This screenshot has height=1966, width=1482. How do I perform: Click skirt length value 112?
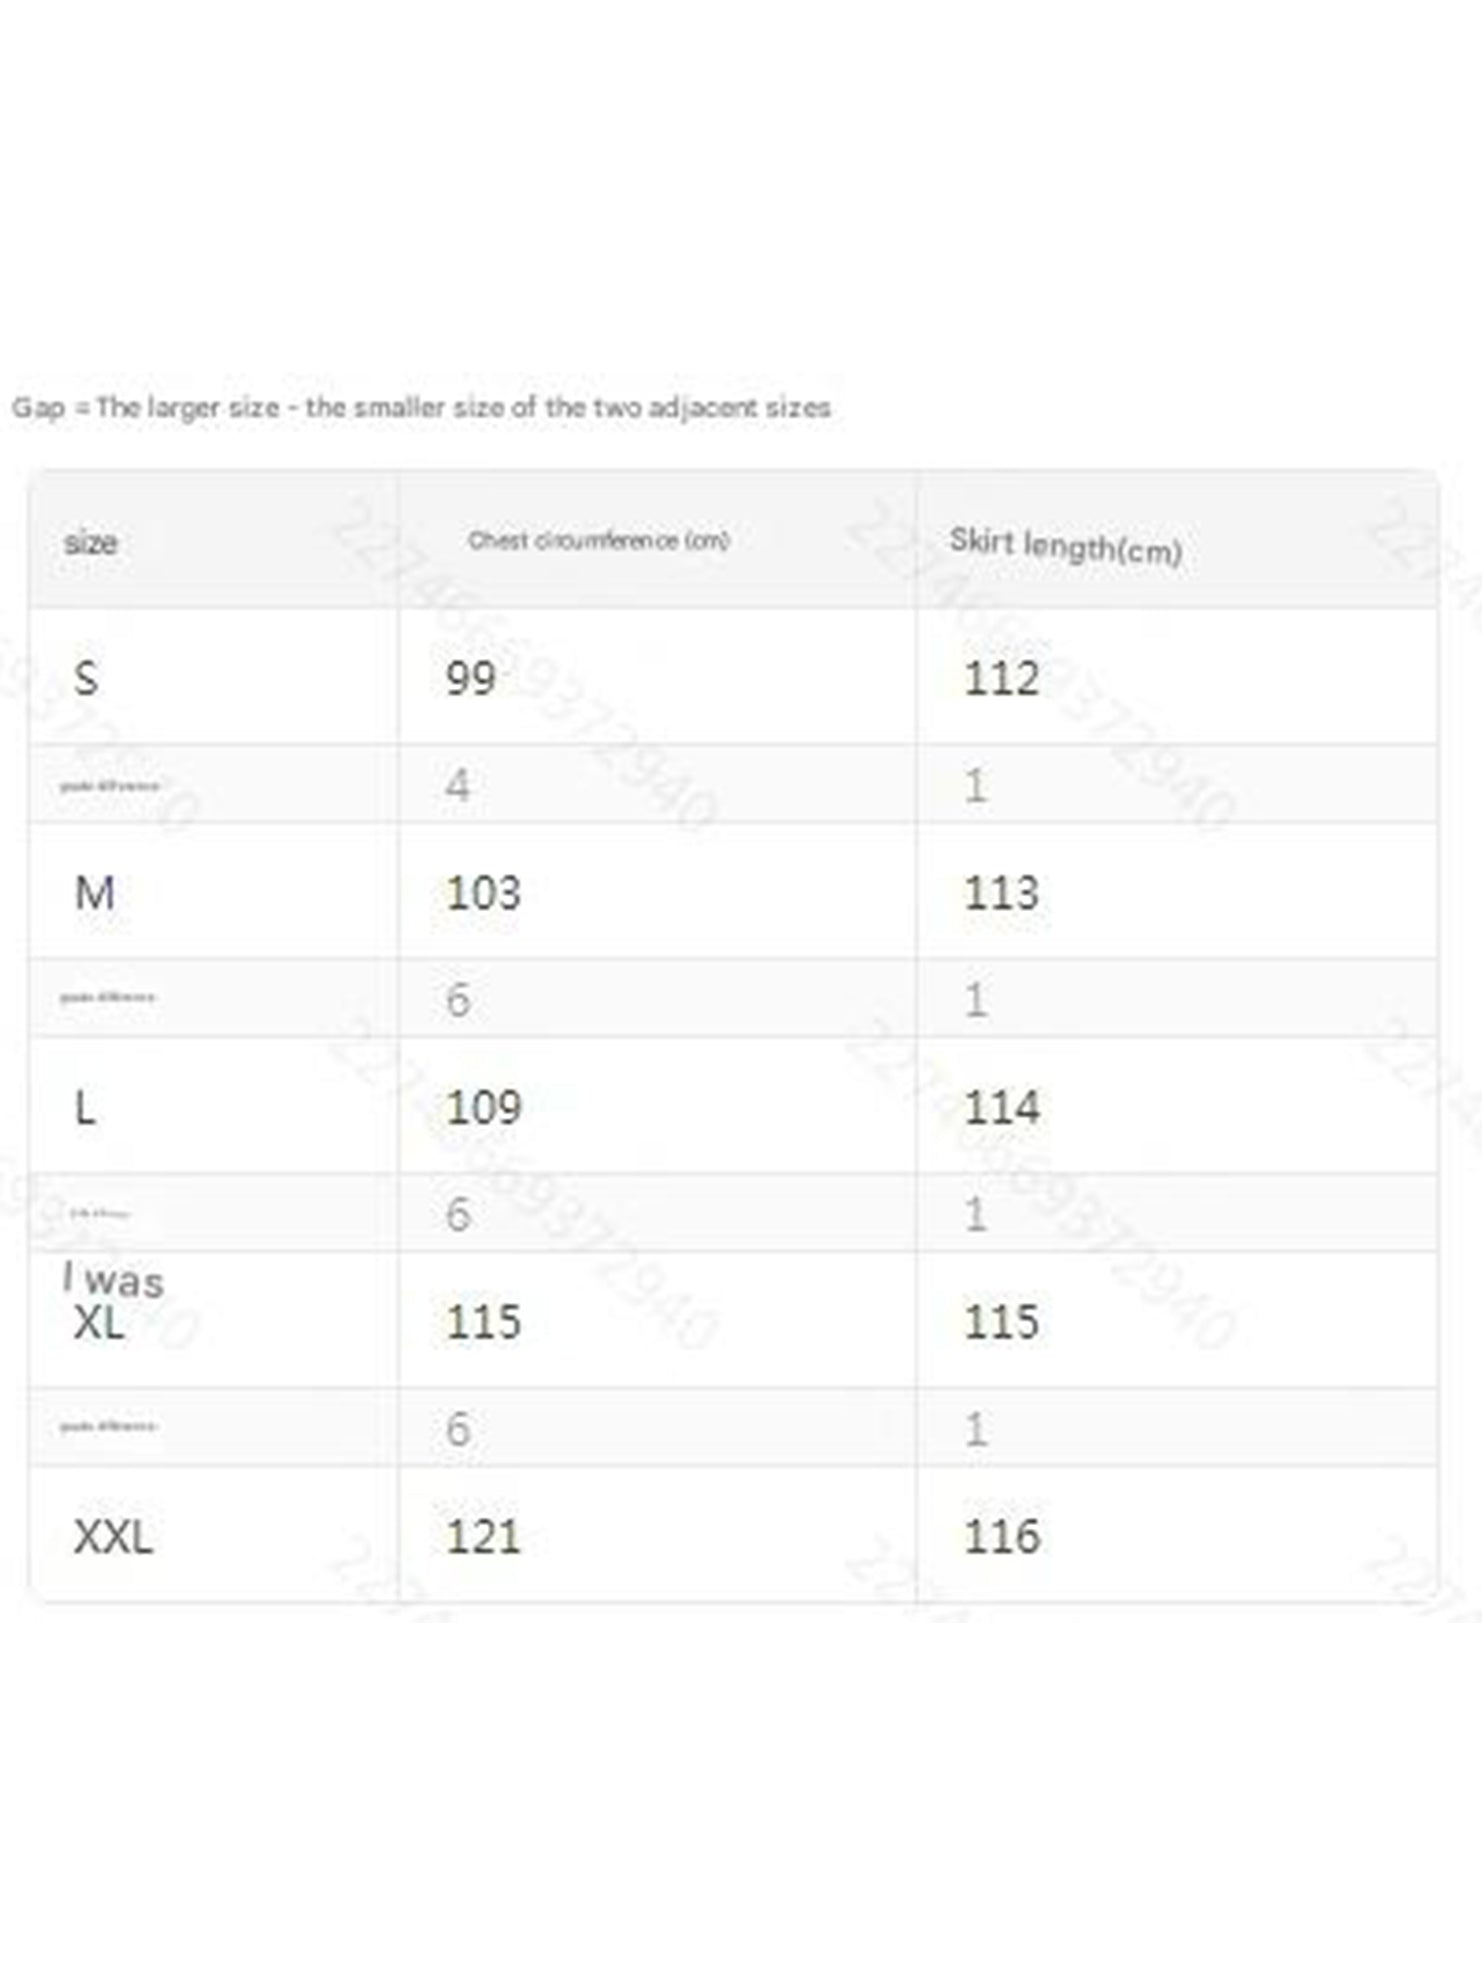coord(1001,678)
